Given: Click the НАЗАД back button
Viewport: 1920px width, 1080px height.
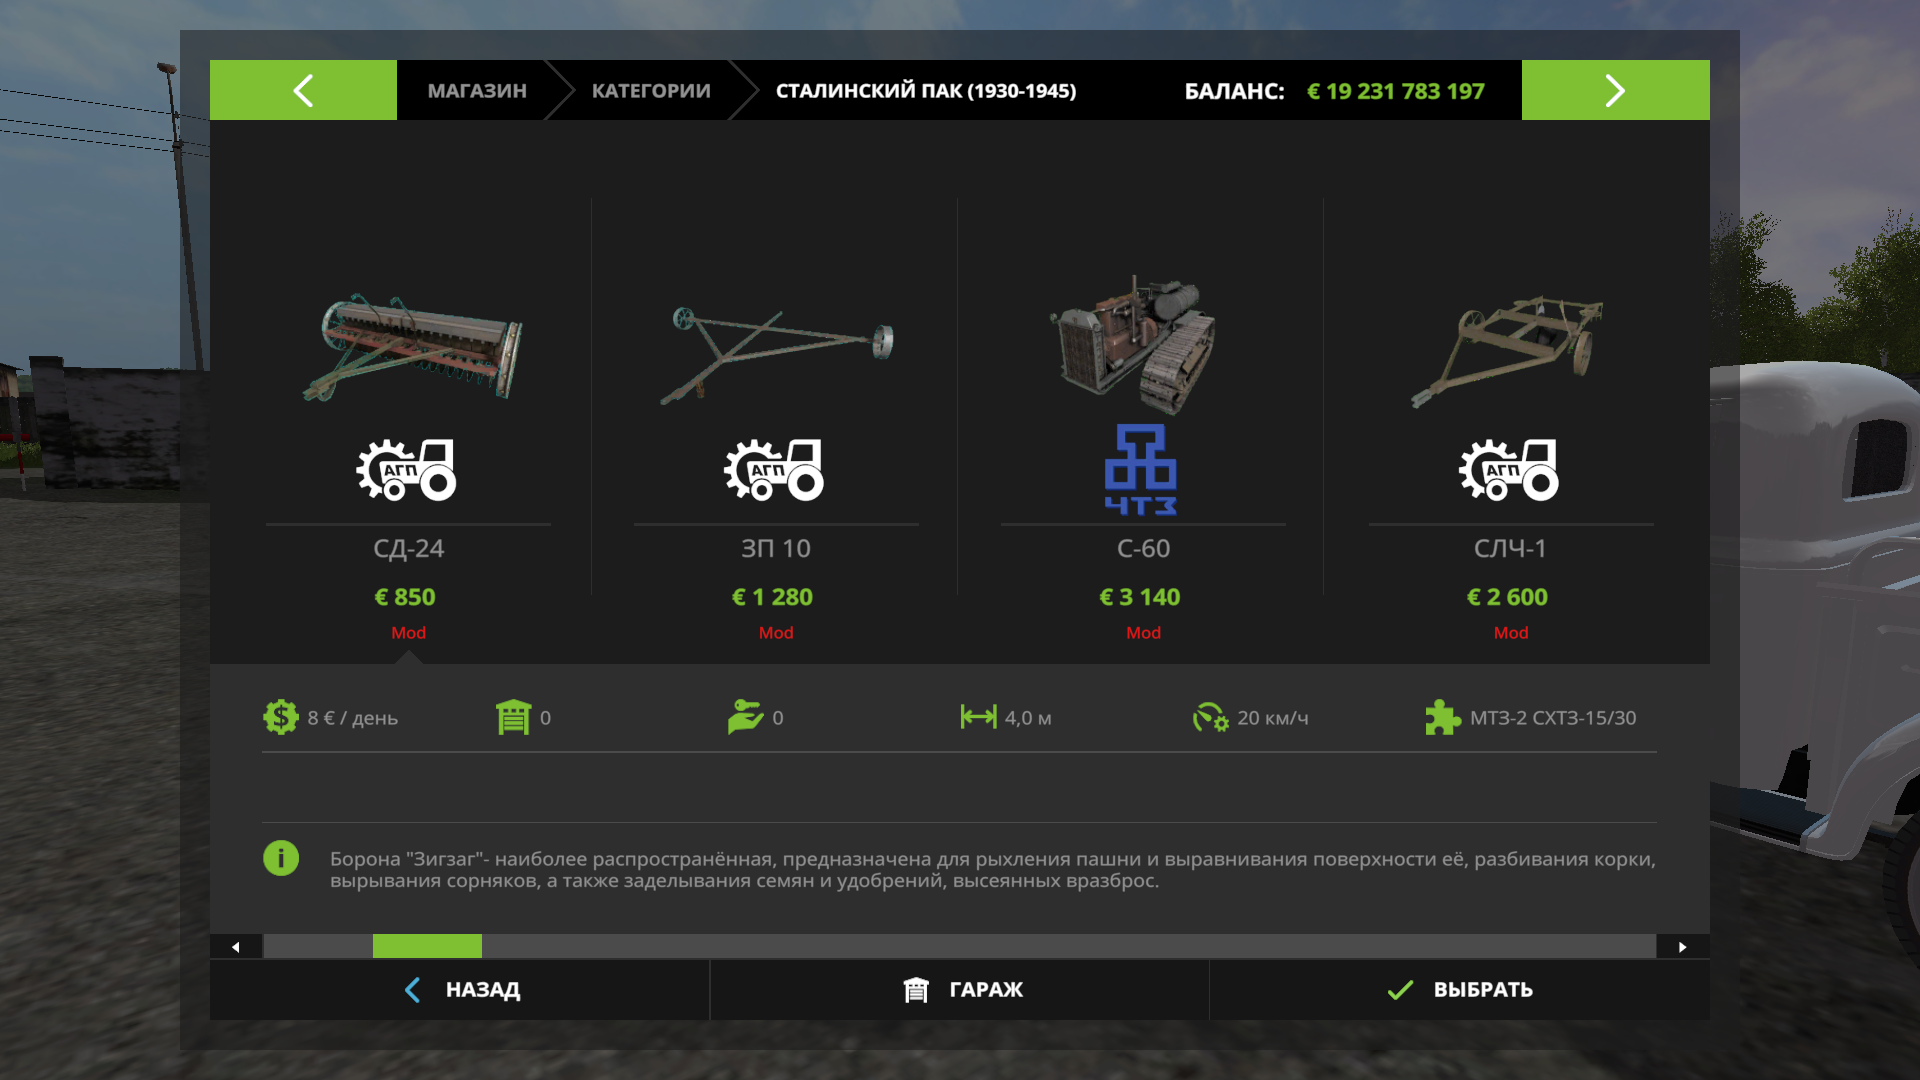Looking at the screenshot, I should click(460, 989).
